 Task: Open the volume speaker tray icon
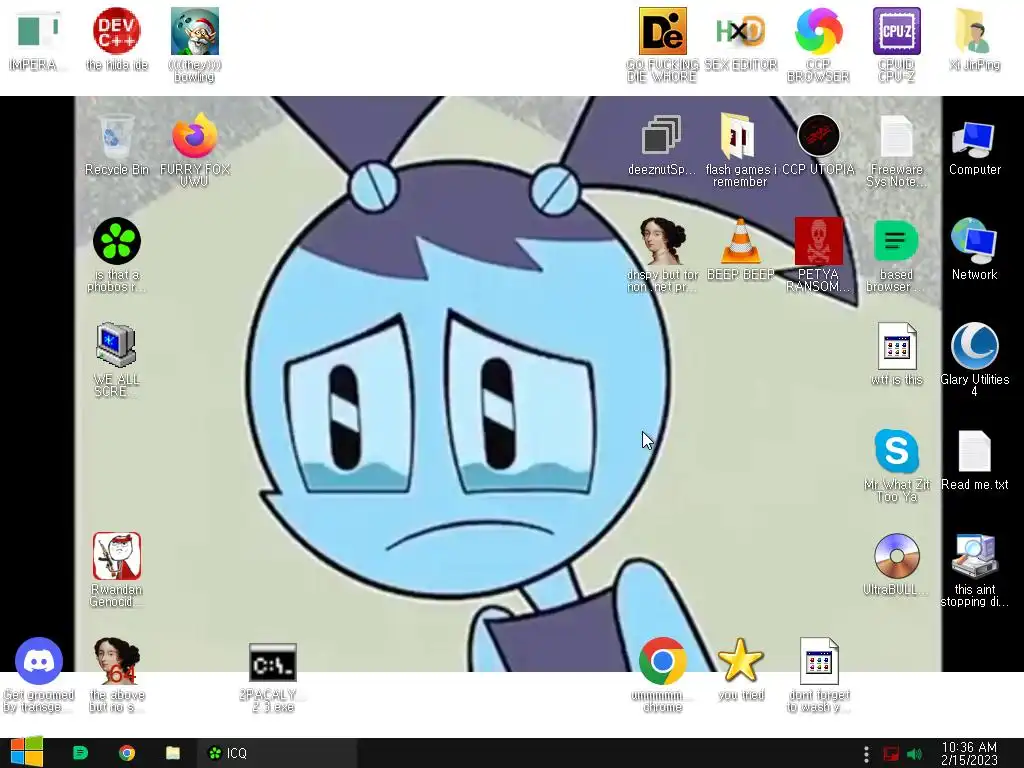[915, 754]
